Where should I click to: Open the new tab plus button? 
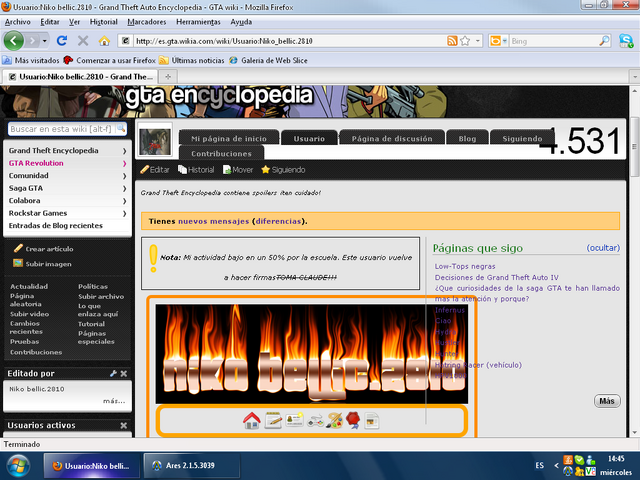[168, 76]
